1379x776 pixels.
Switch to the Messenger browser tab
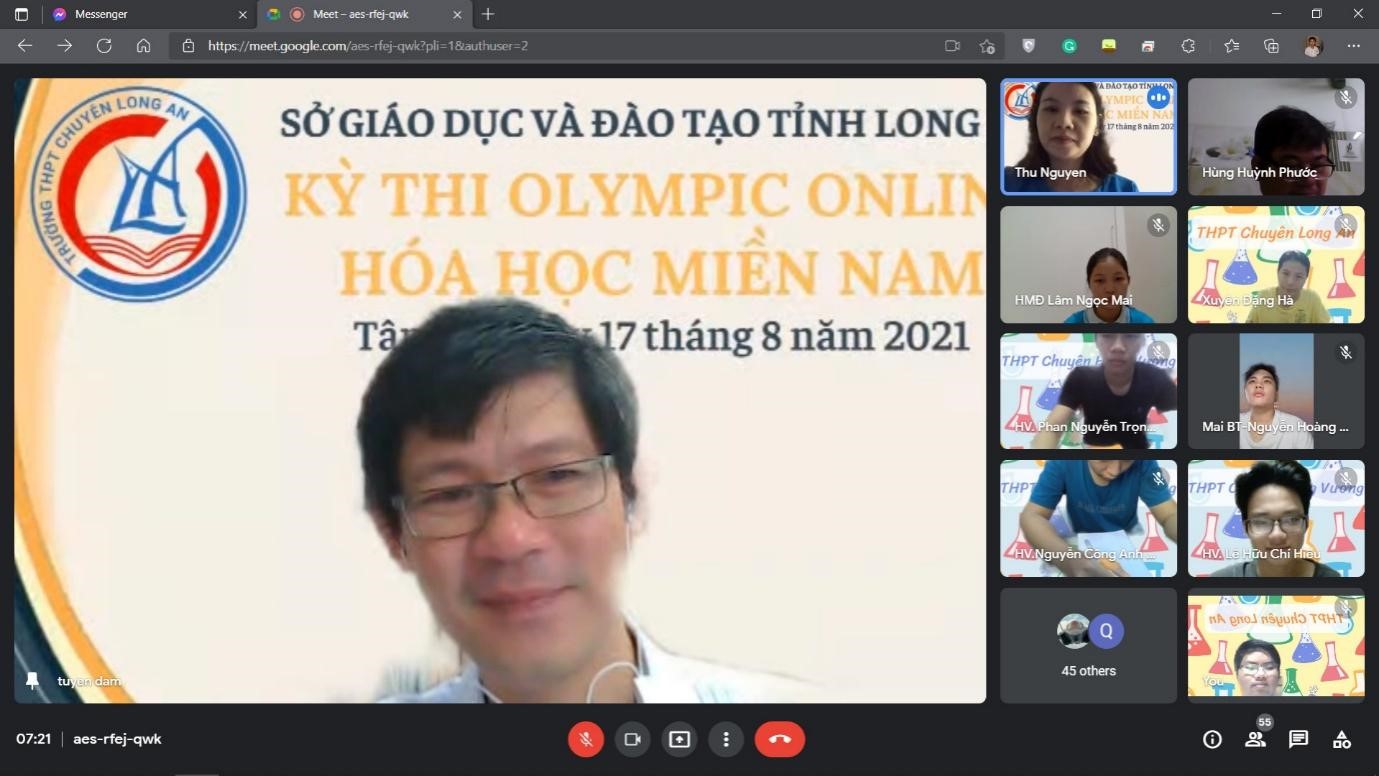[140, 15]
